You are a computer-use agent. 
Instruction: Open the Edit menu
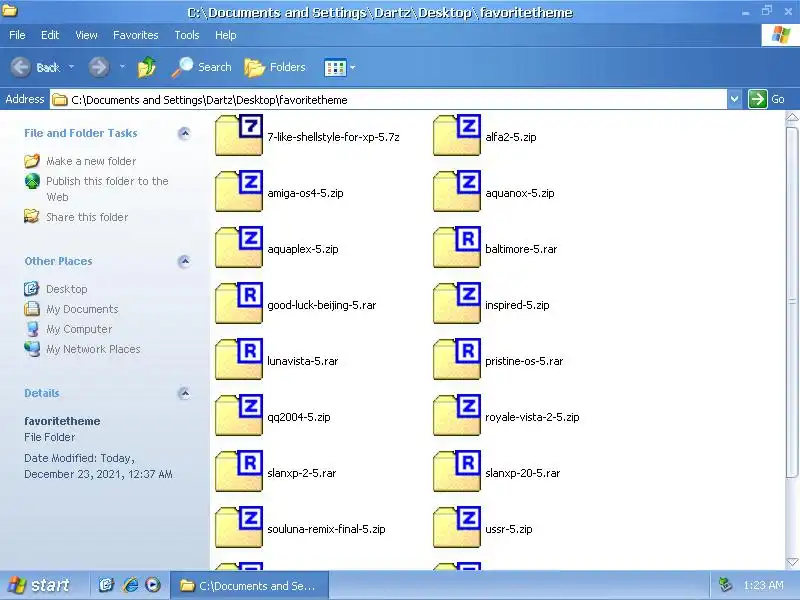tap(50, 35)
